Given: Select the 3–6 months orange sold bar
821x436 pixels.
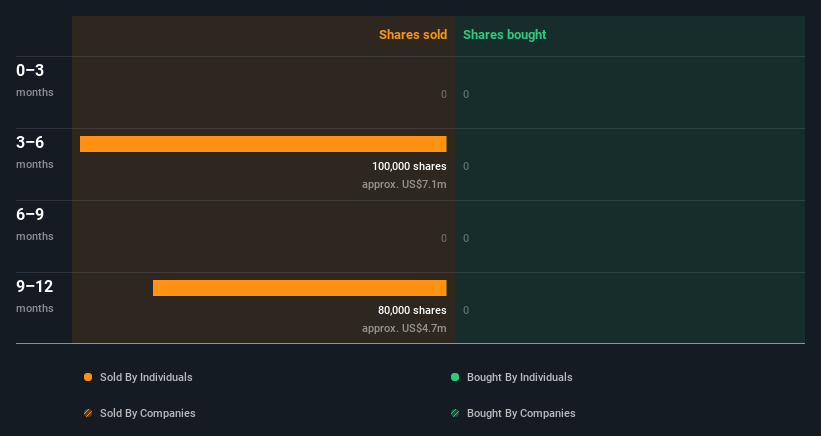Looking at the screenshot, I should pos(263,144).
